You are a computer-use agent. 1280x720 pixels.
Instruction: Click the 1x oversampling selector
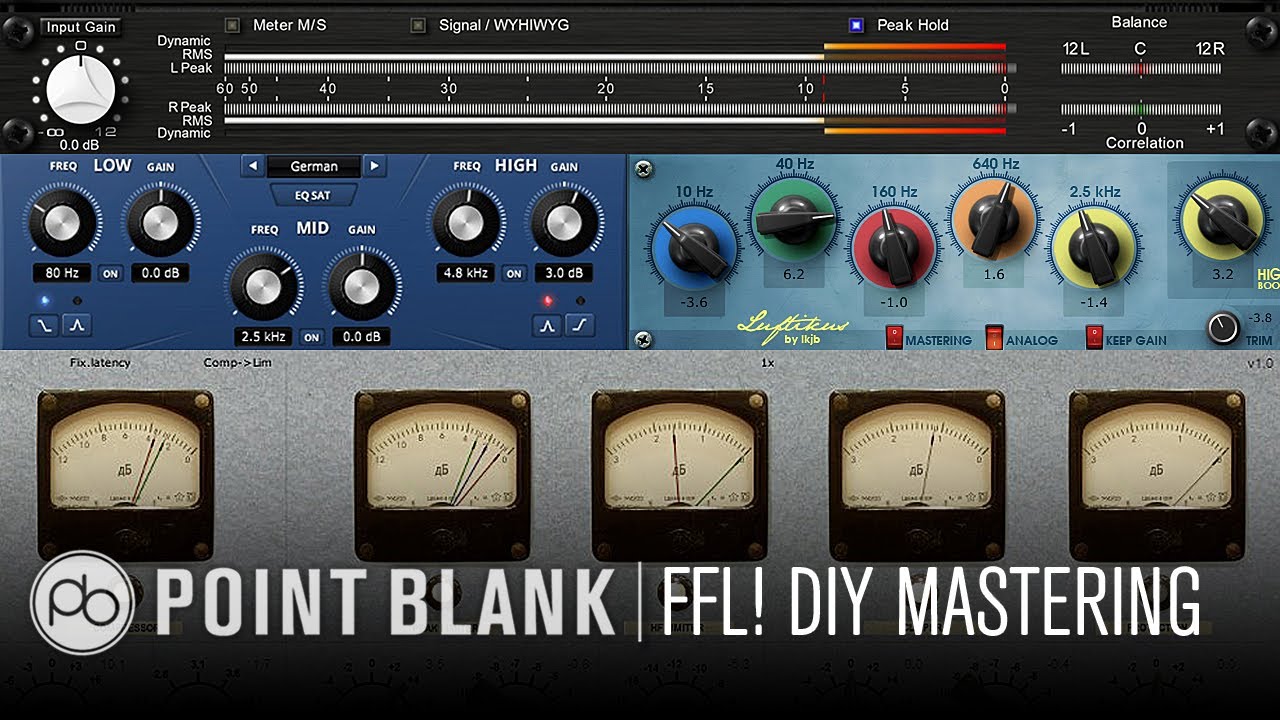pyautogui.click(x=767, y=363)
